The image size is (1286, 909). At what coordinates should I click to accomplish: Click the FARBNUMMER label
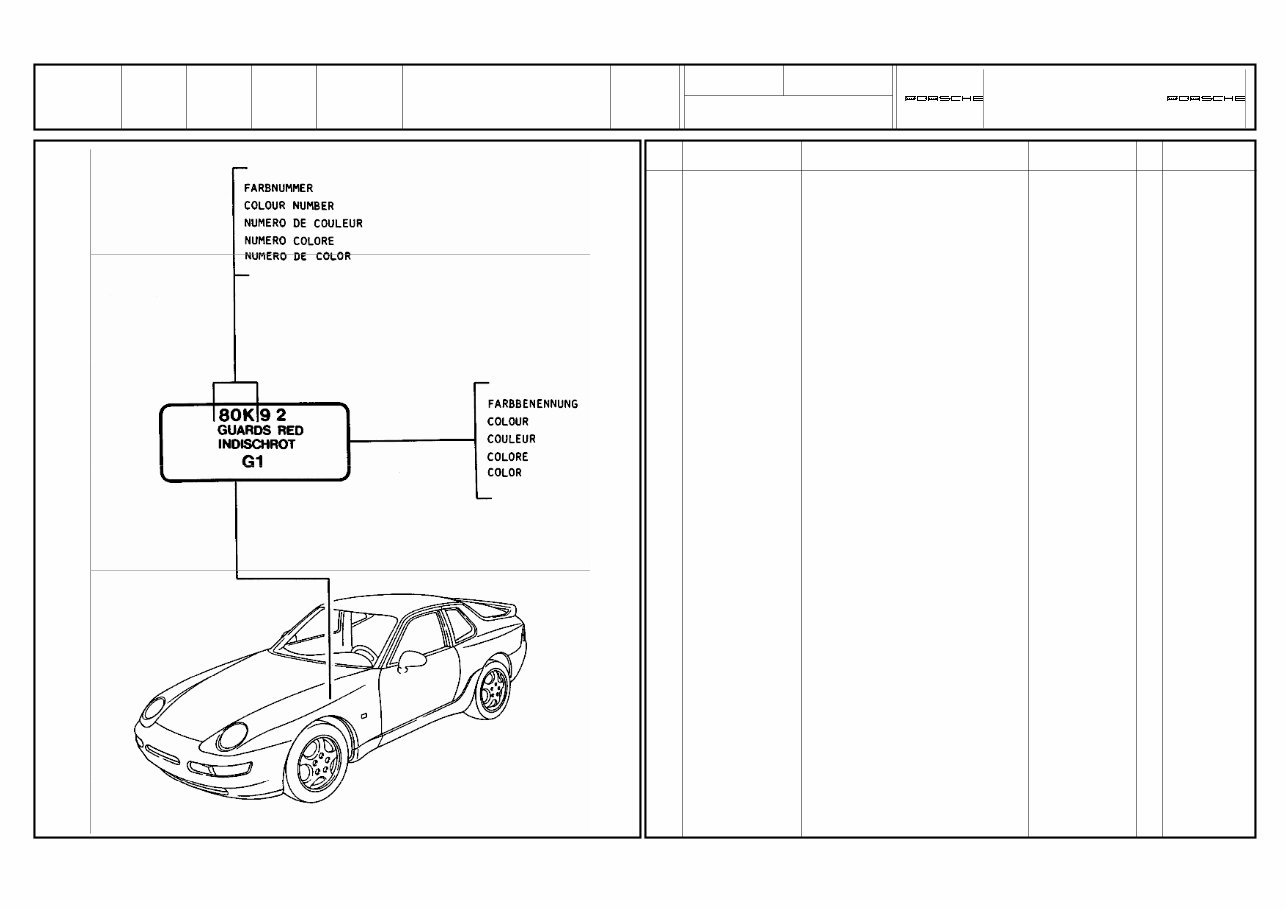point(278,187)
